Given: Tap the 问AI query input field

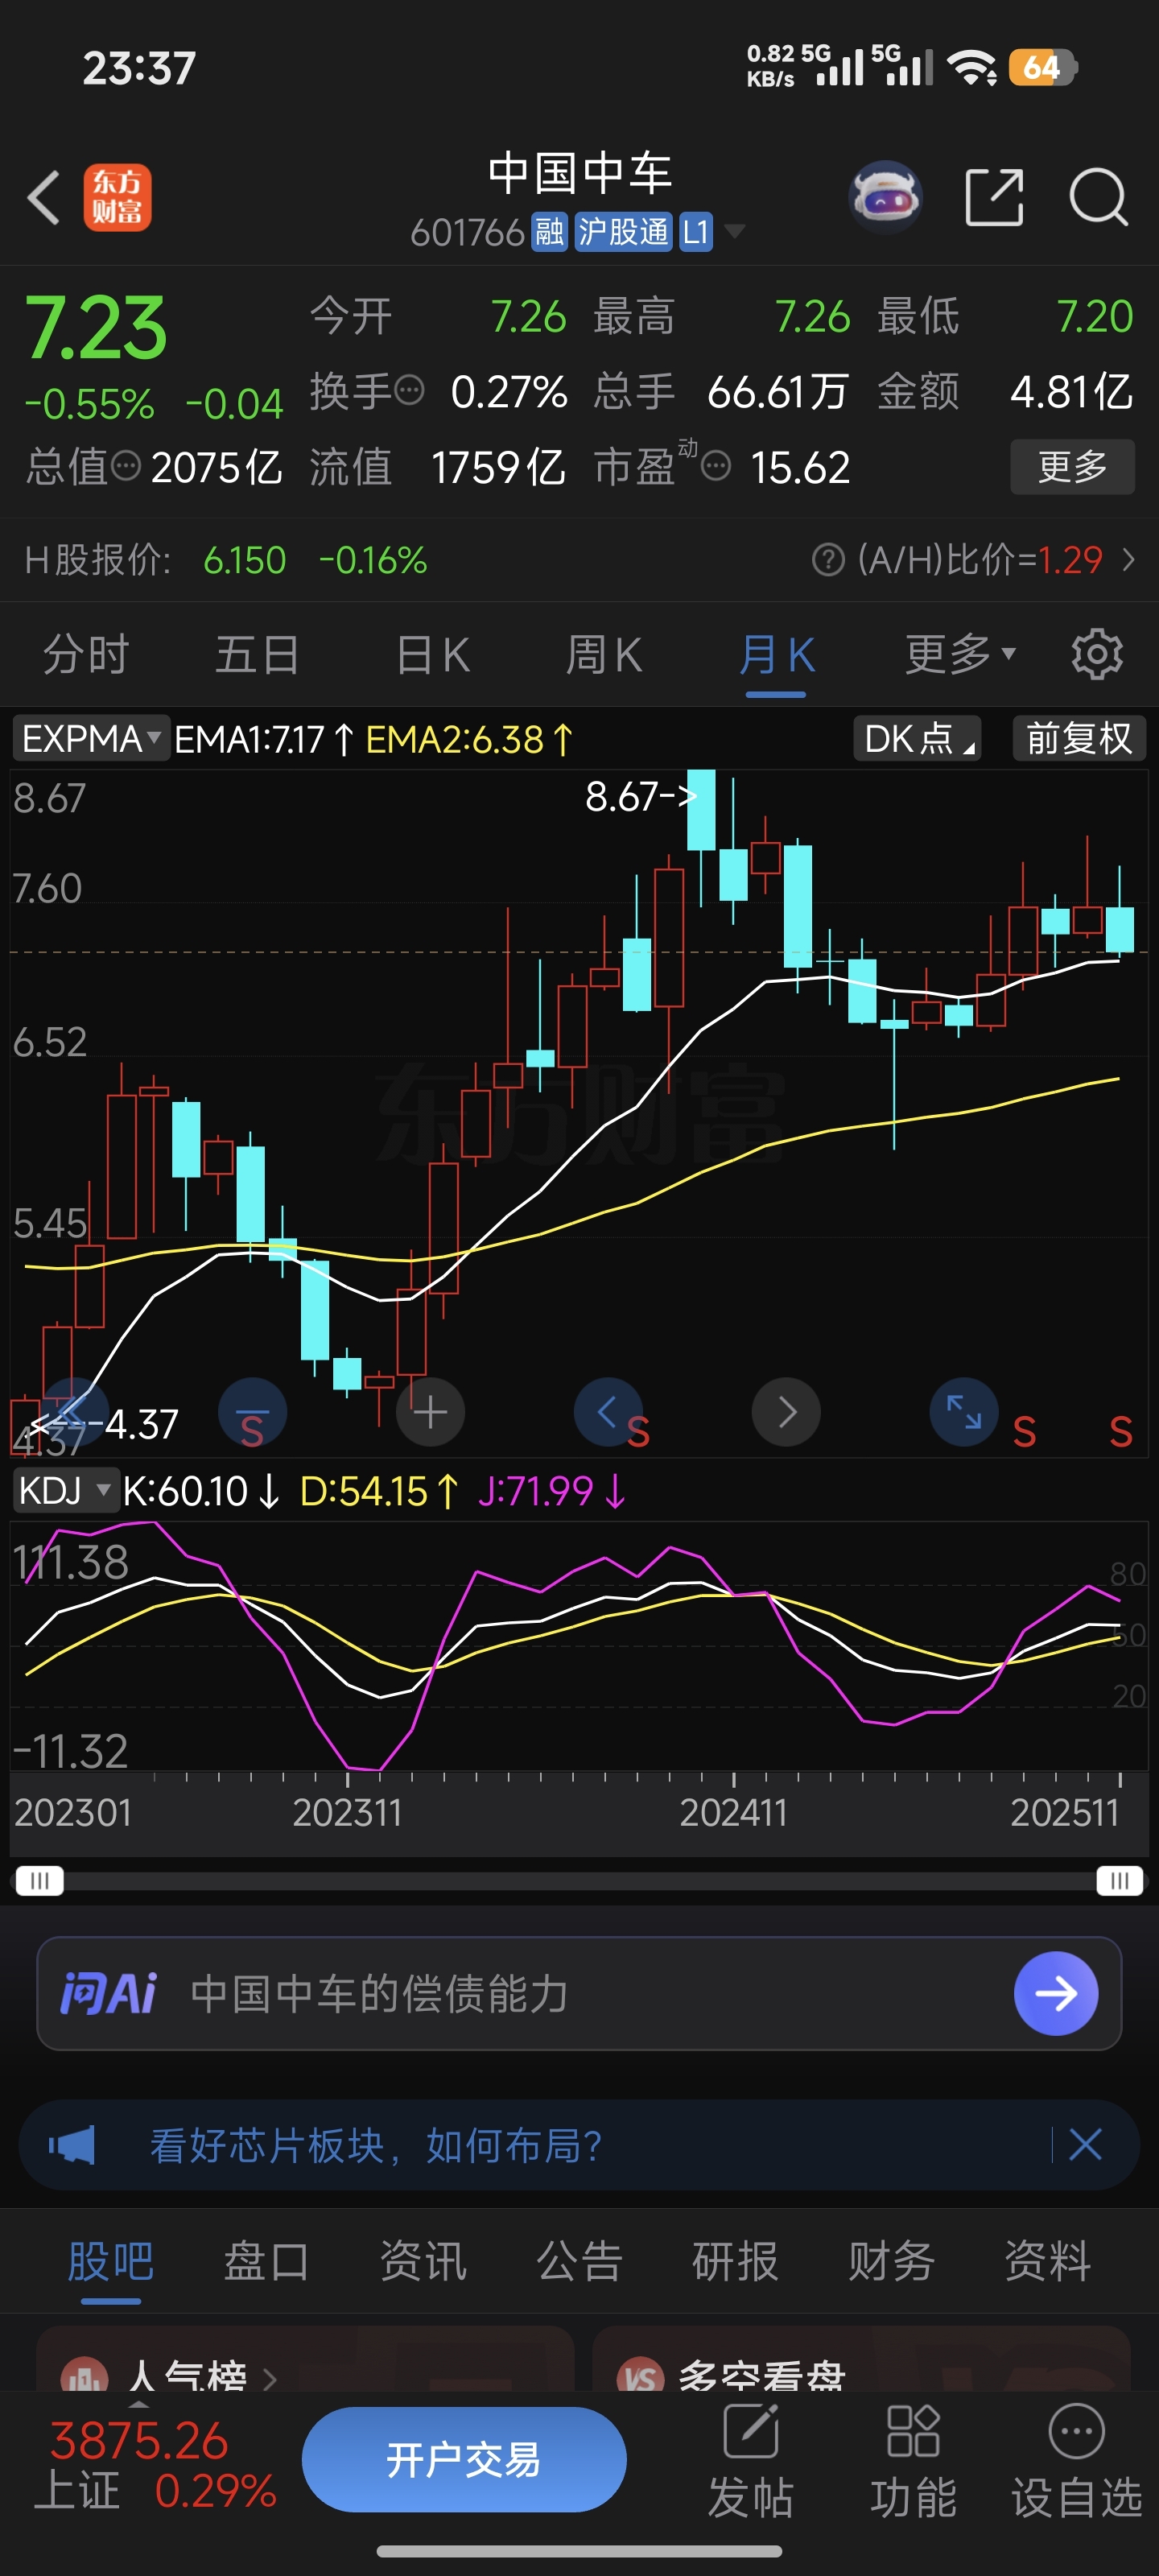Looking at the screenshot, I should point(579,1993).
